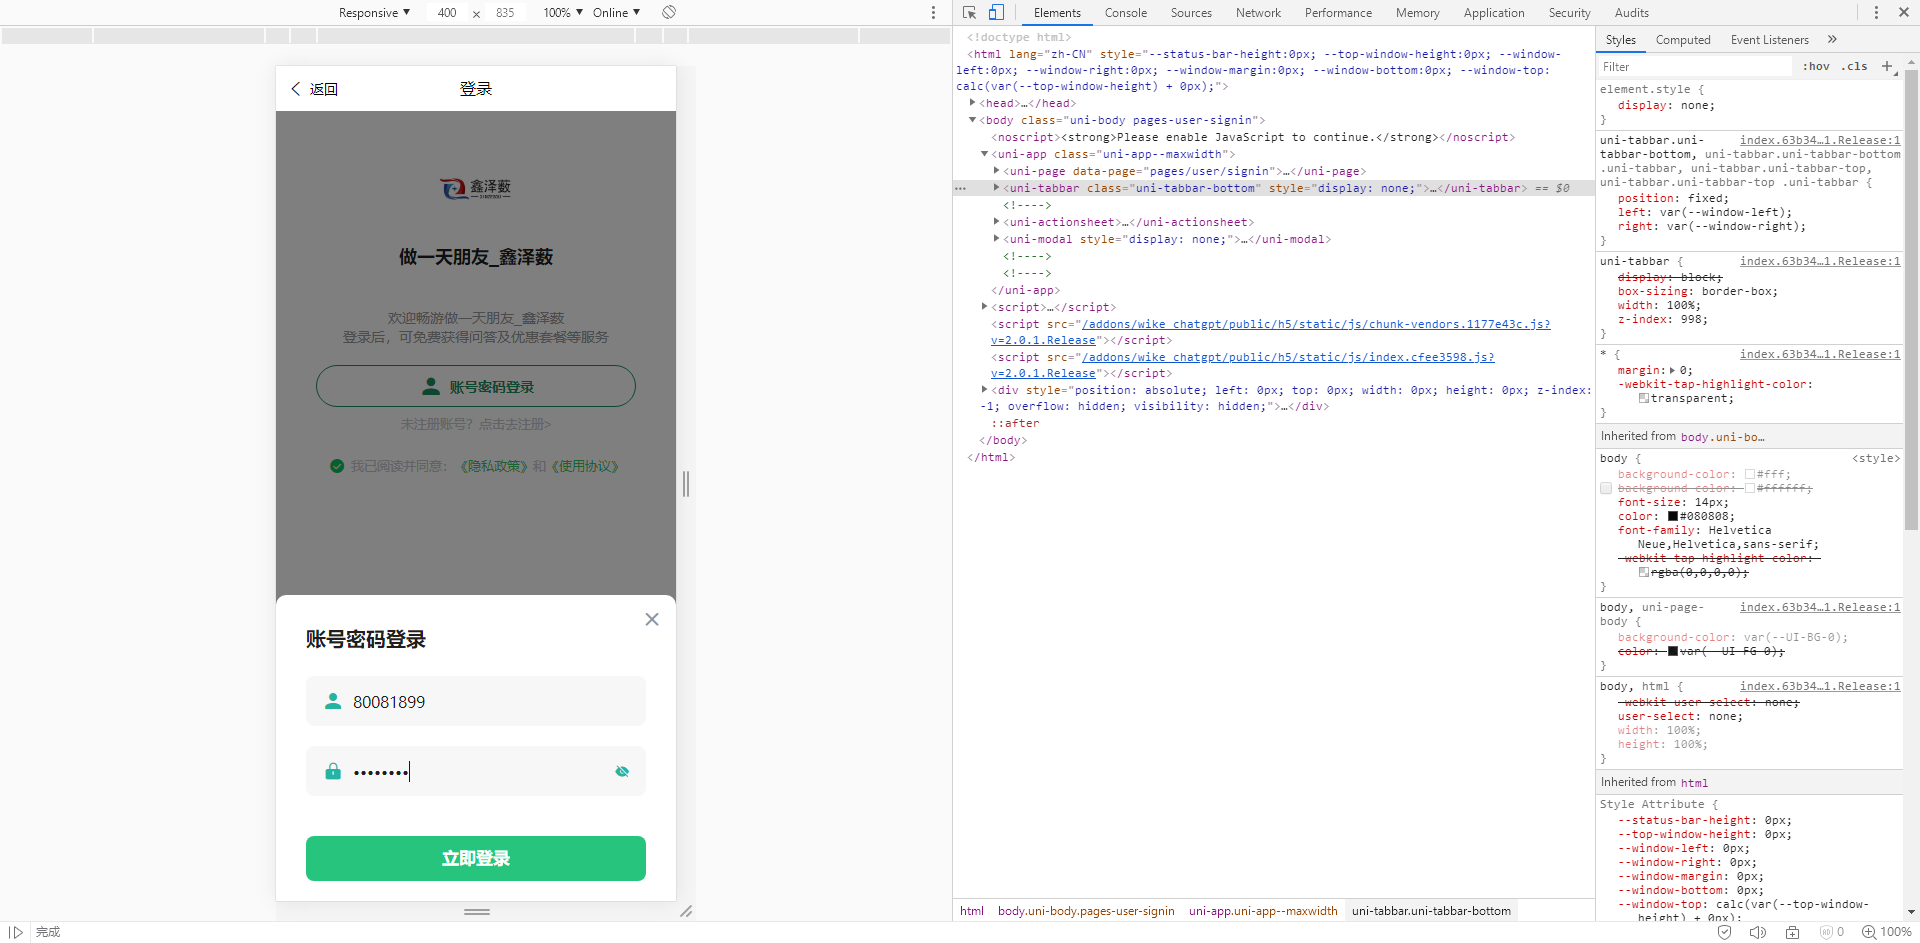Open the 使用协议 link
The width and height of the screenshot is (1920, 943).
pyautogui.click(x=584, y=466)
